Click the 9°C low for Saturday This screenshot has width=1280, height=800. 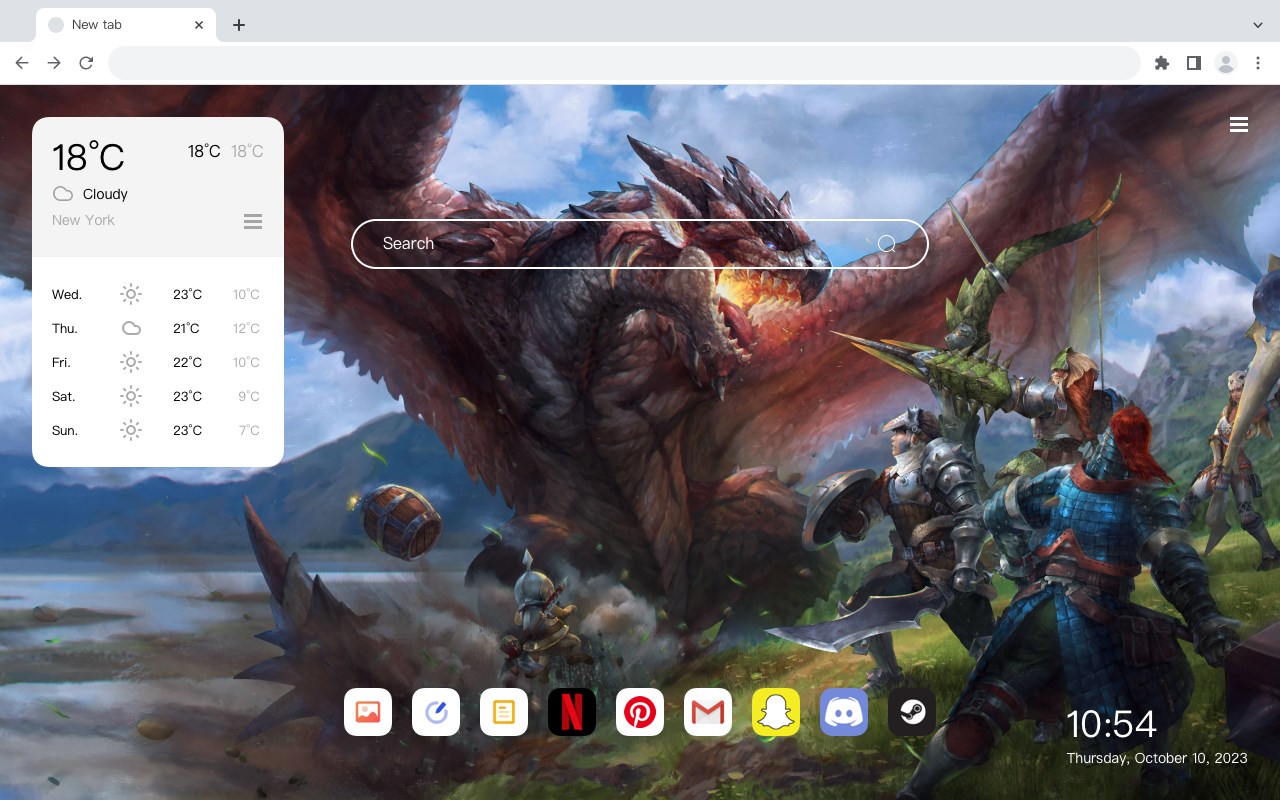(x=249, y=396)
